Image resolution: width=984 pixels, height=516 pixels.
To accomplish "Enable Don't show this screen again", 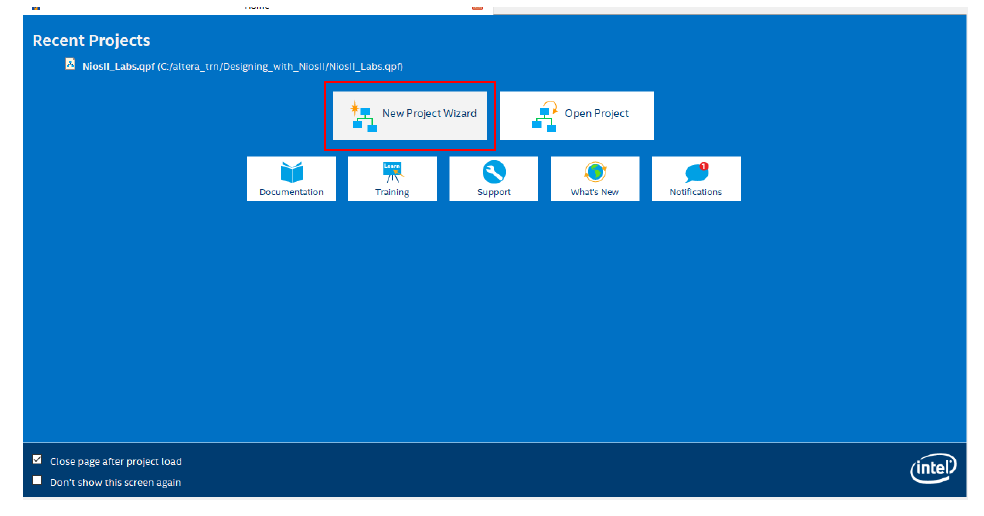I will pos(37,480).
